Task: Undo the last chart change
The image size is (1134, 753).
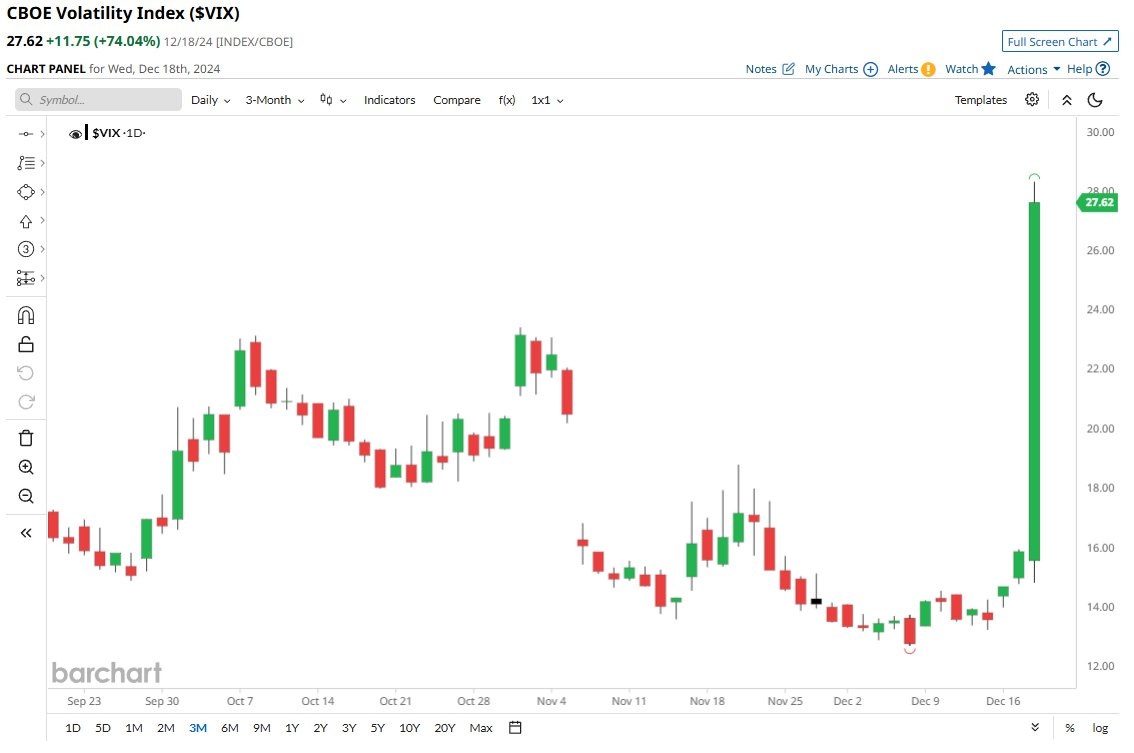Action: click(x=26, y=373)
